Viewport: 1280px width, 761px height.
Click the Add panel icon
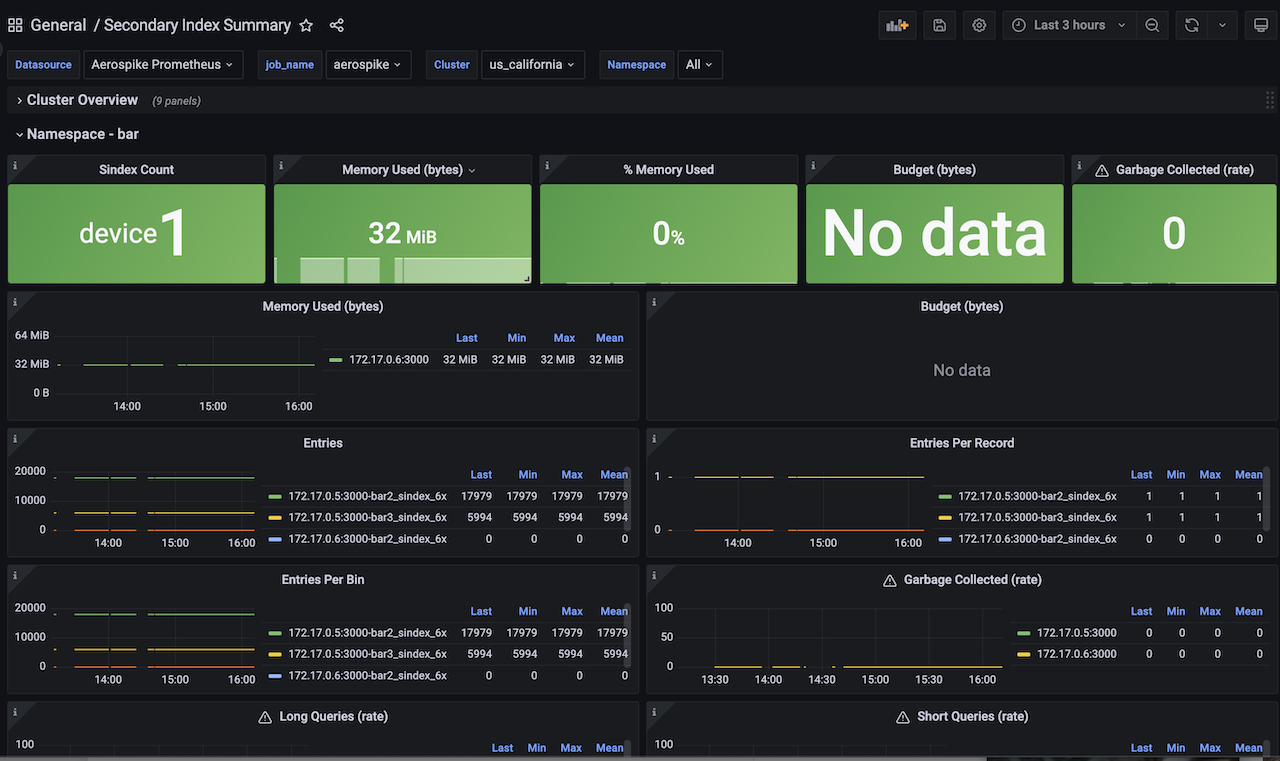click(x=897, y=25)
